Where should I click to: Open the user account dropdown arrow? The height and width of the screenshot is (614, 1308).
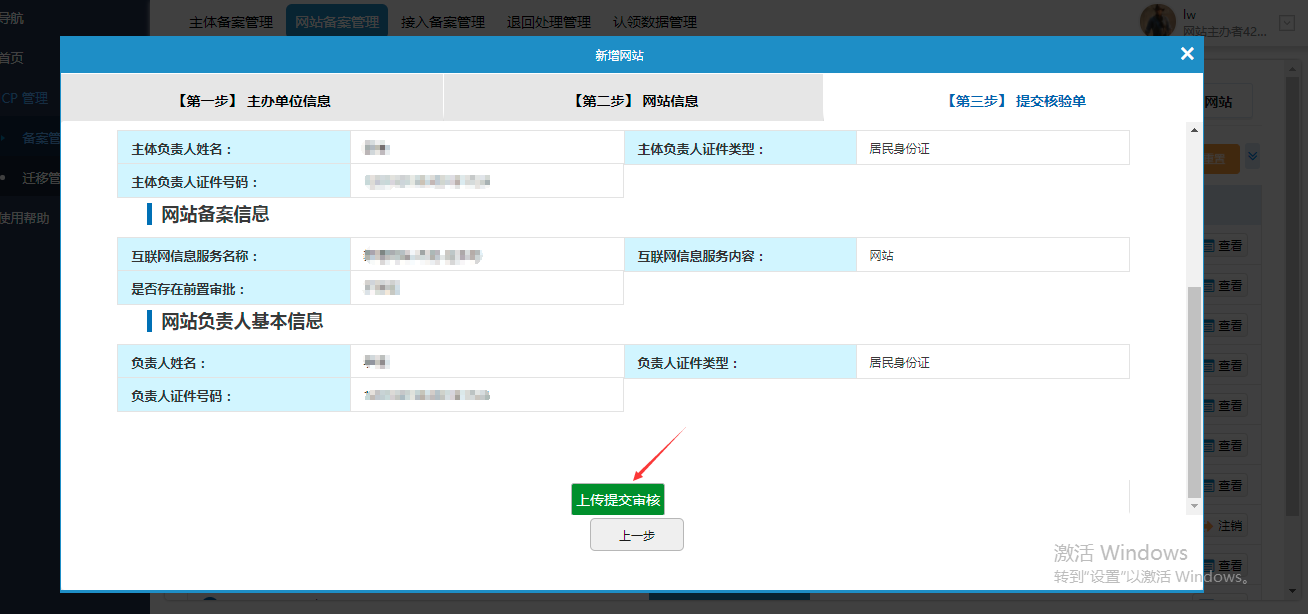coord(1286,21)
